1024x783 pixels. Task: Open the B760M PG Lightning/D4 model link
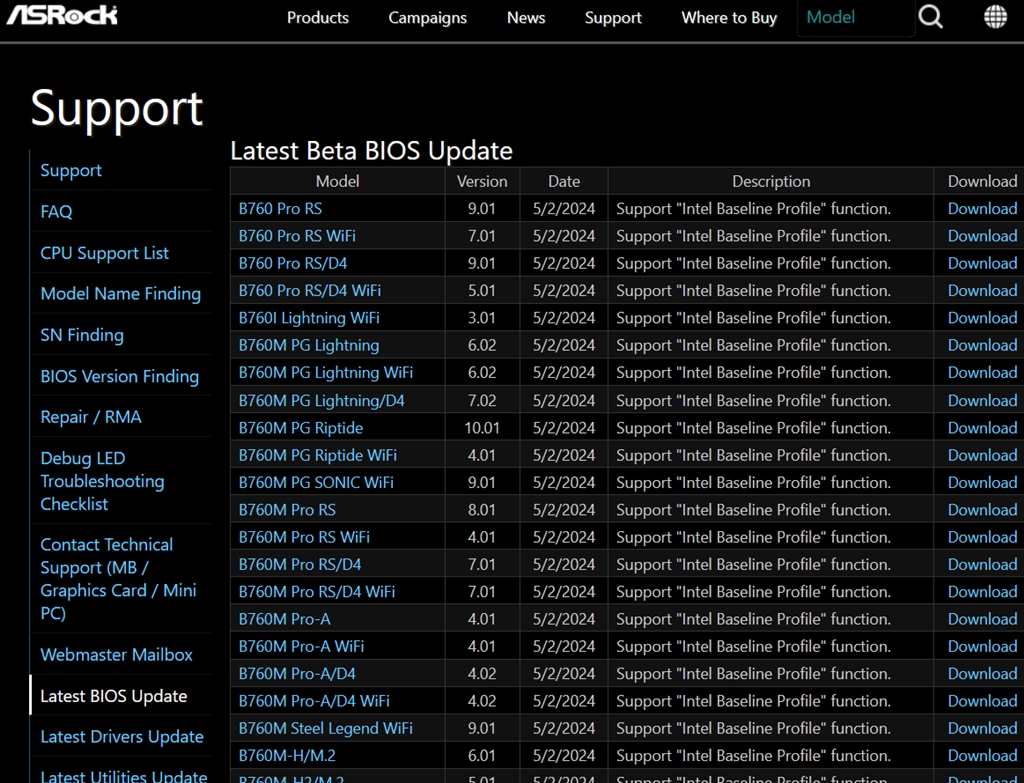click(x=321, y=400)
